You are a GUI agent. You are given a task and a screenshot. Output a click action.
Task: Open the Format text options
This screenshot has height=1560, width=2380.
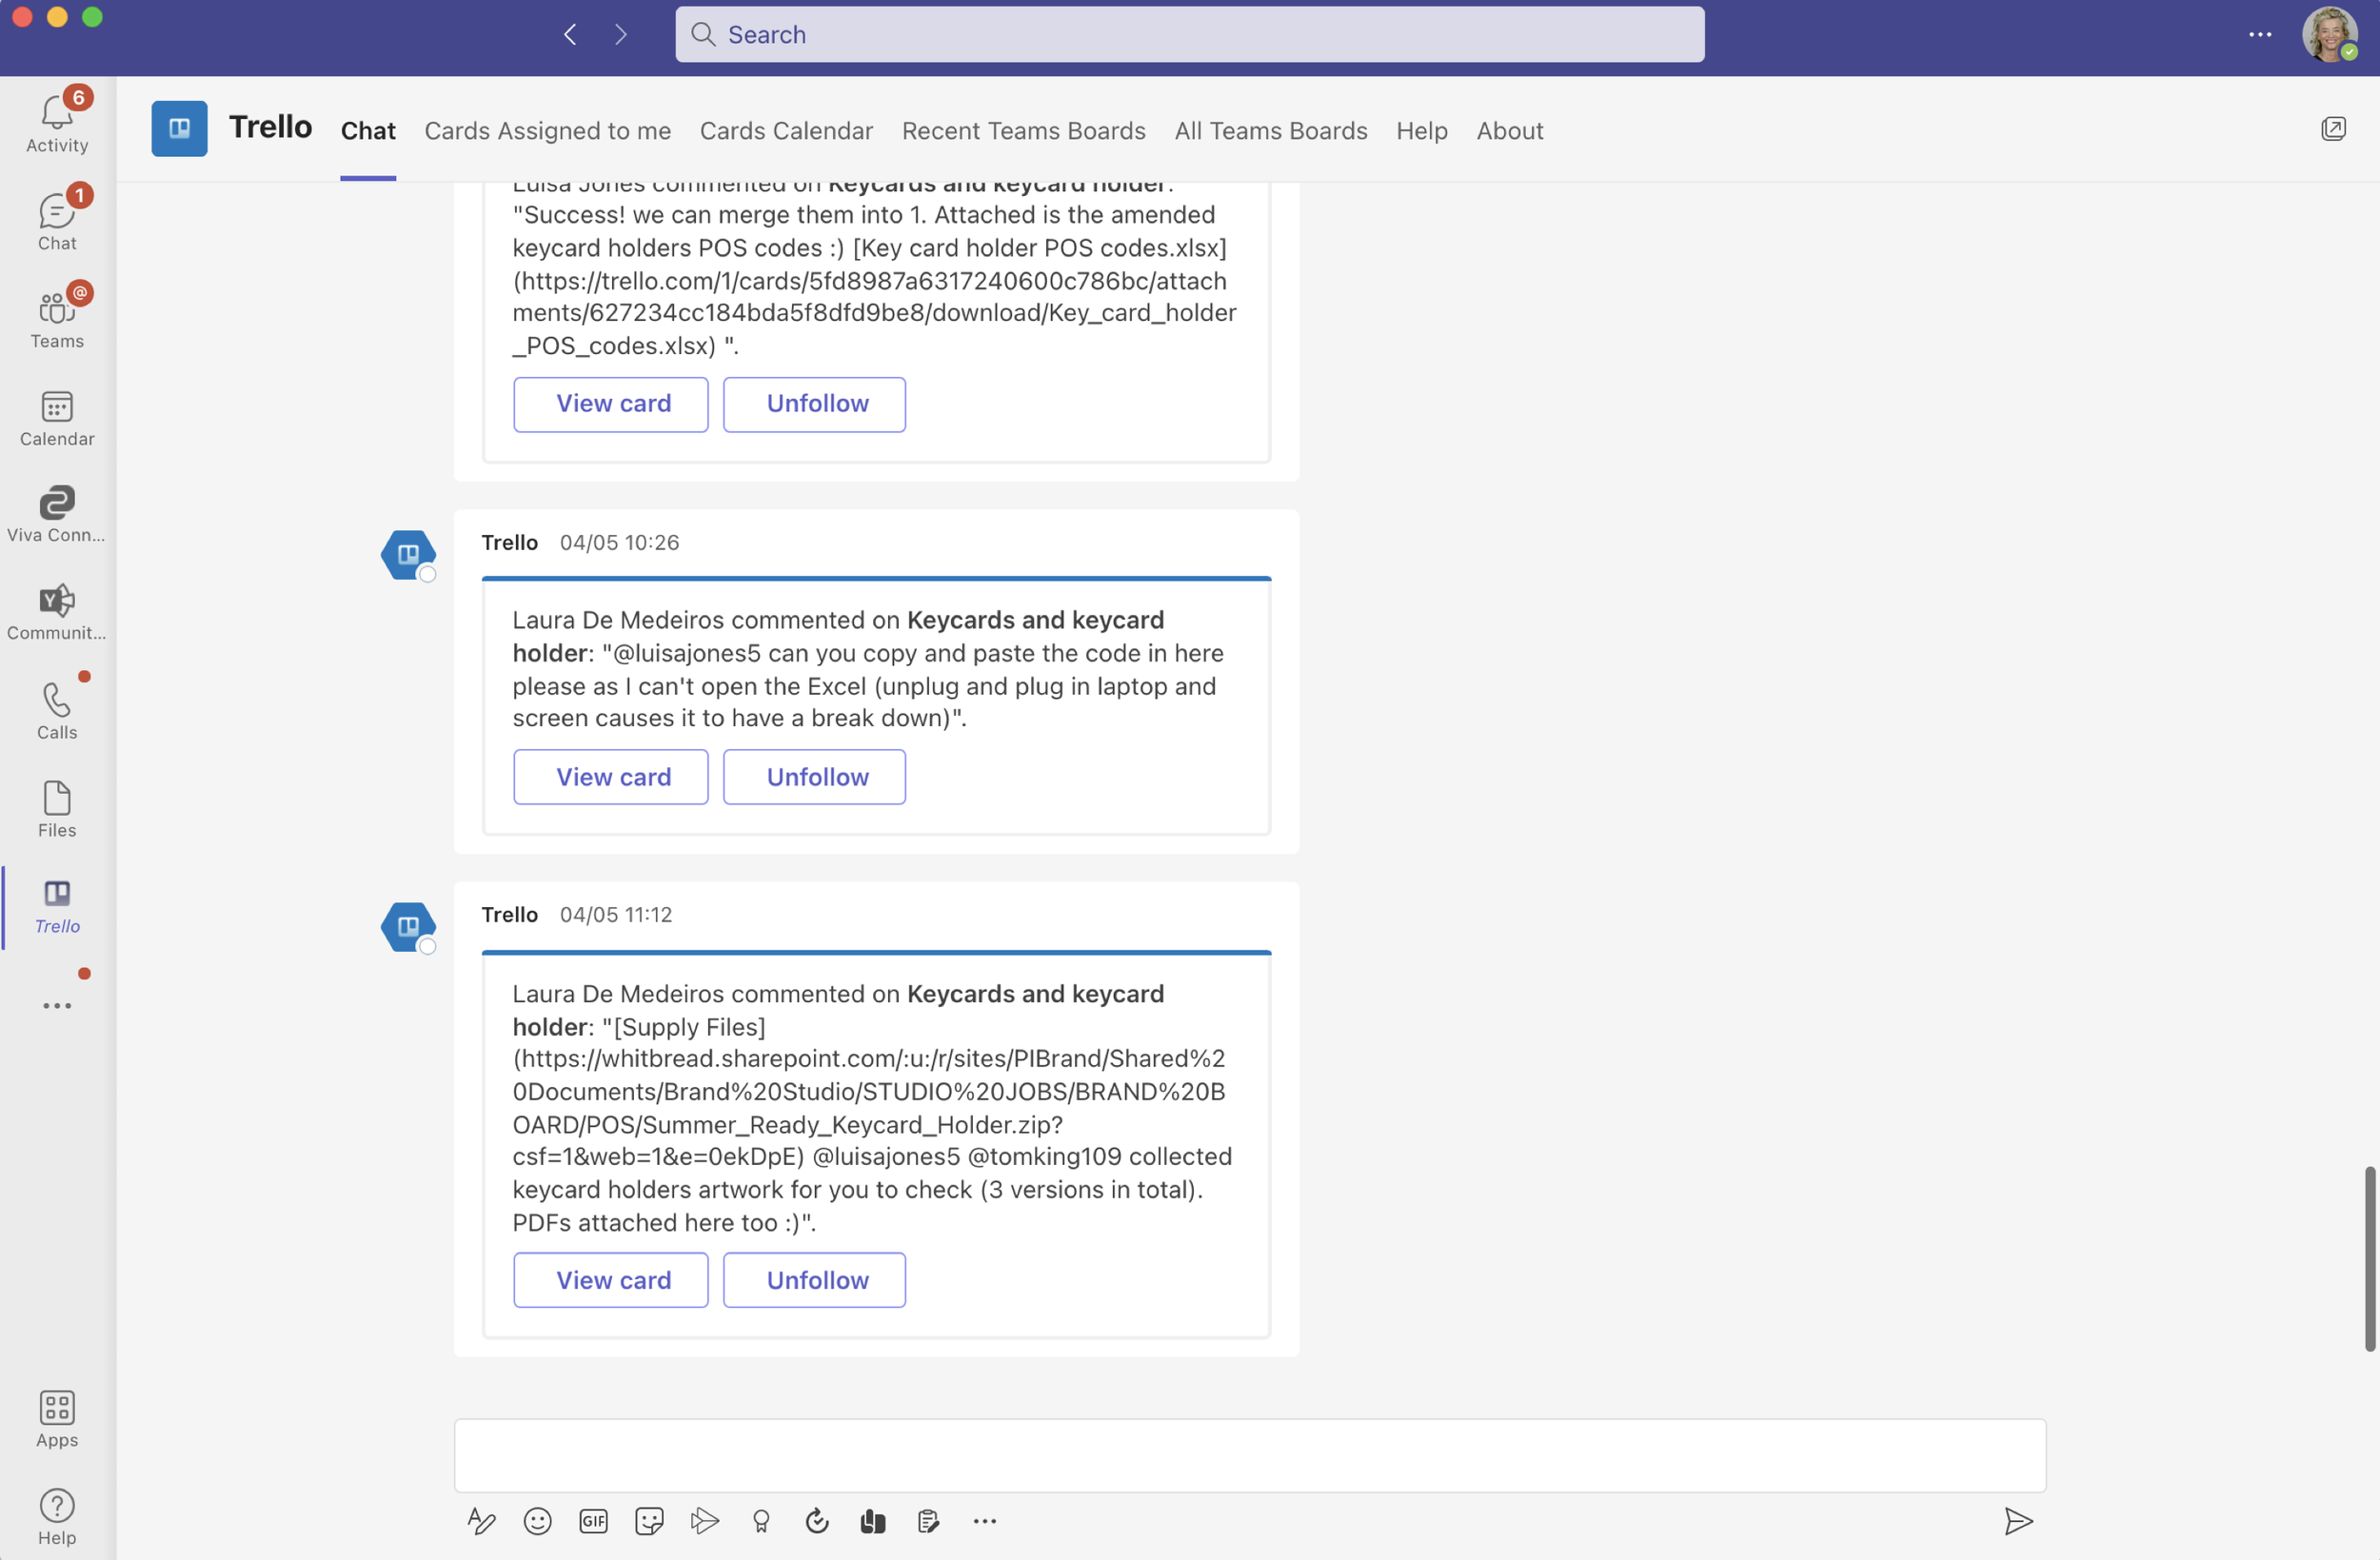pyautogui.click(x=482, y=1521)
